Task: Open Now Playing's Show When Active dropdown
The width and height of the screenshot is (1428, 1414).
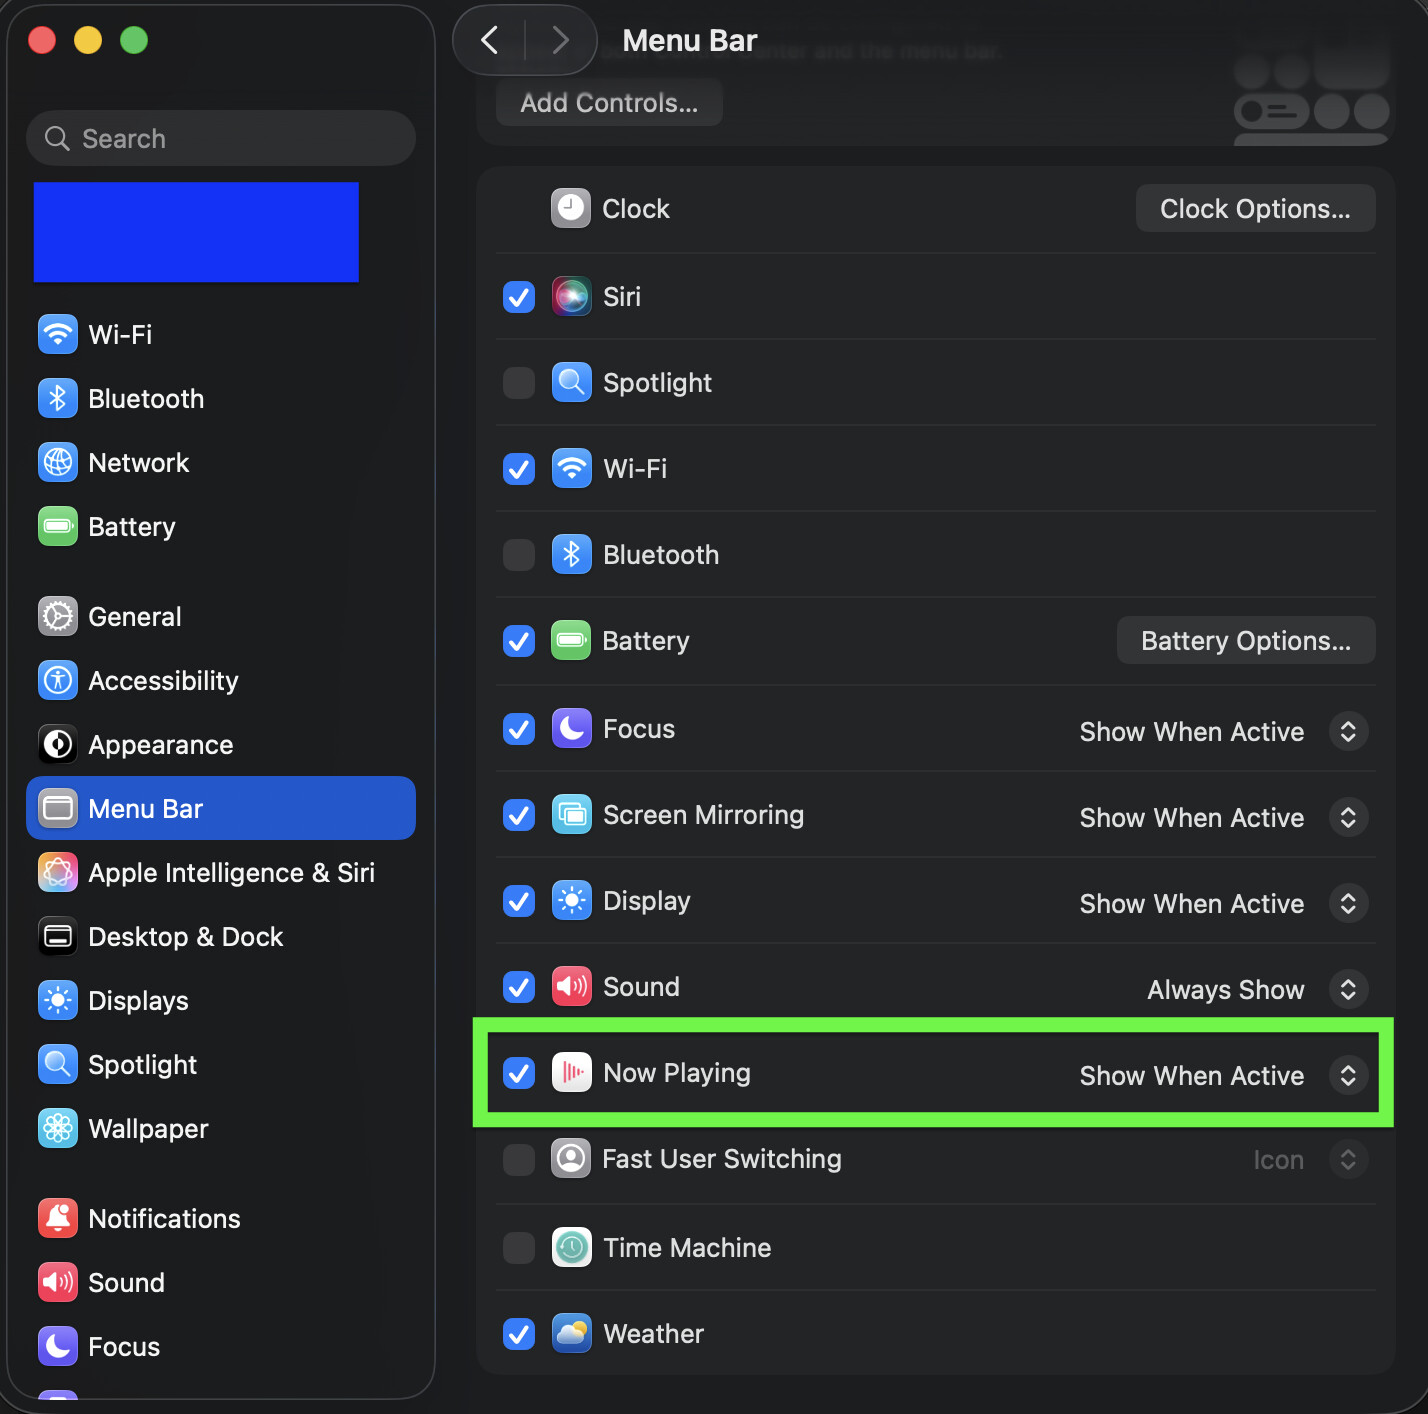Action: pyautogui.click(x=1348, y=1075)
